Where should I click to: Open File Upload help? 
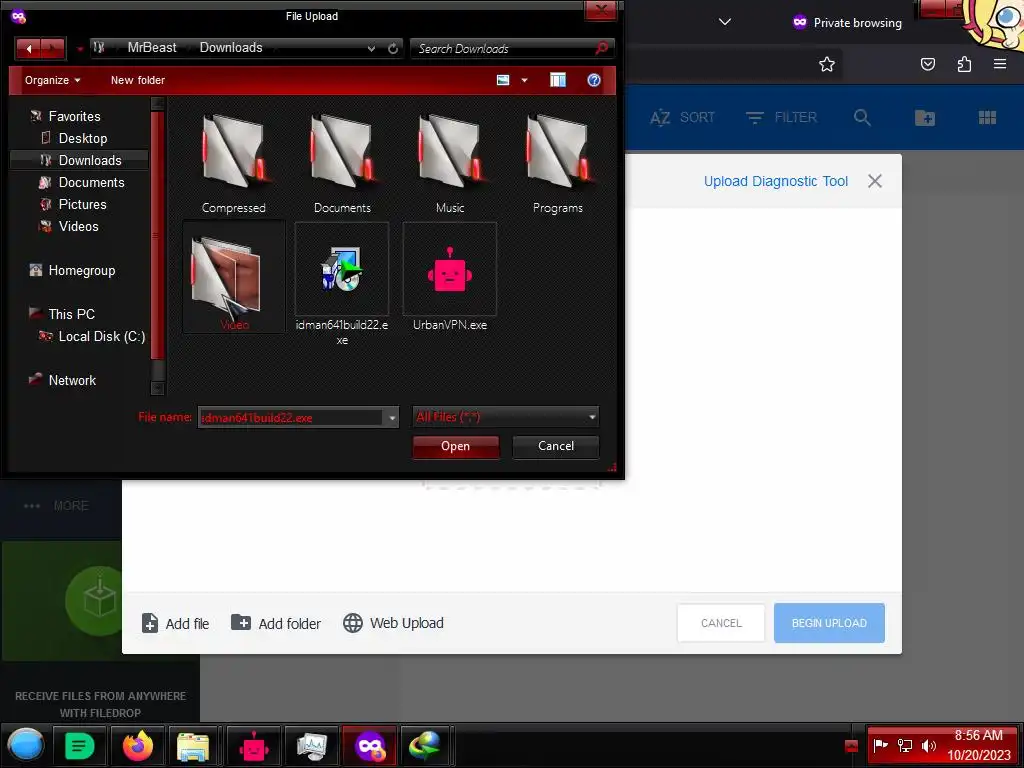[x=594, y=80]
